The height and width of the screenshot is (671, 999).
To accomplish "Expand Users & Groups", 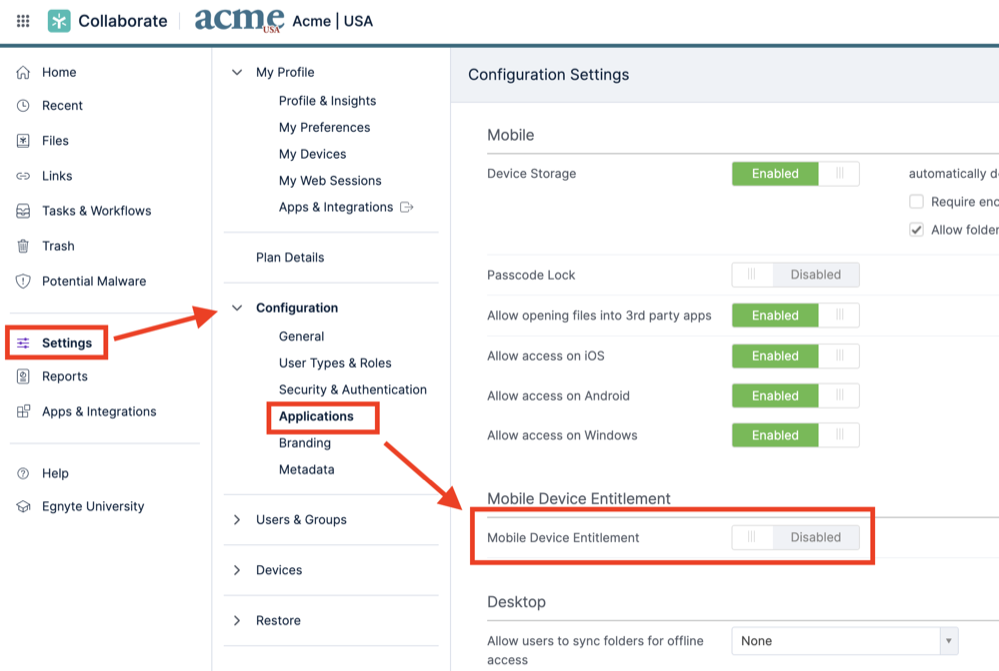I will pos(237,519).
